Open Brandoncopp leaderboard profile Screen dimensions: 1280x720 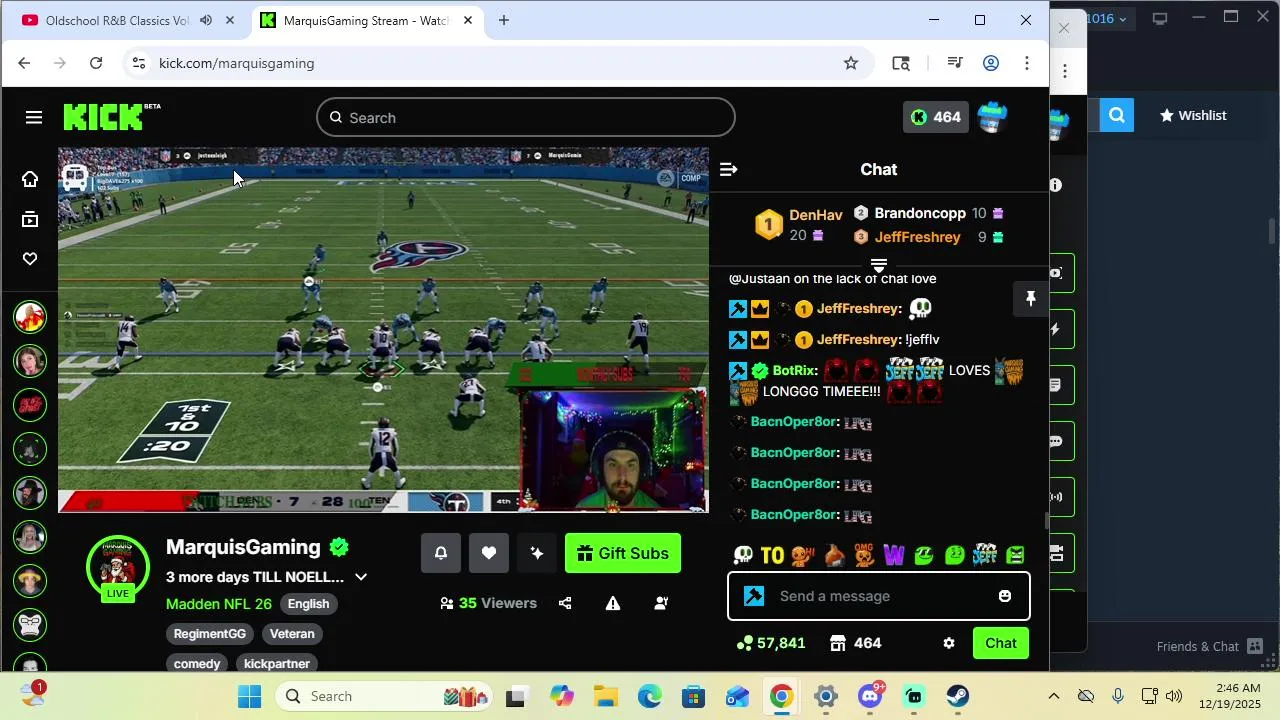click(x=920, y=213)
